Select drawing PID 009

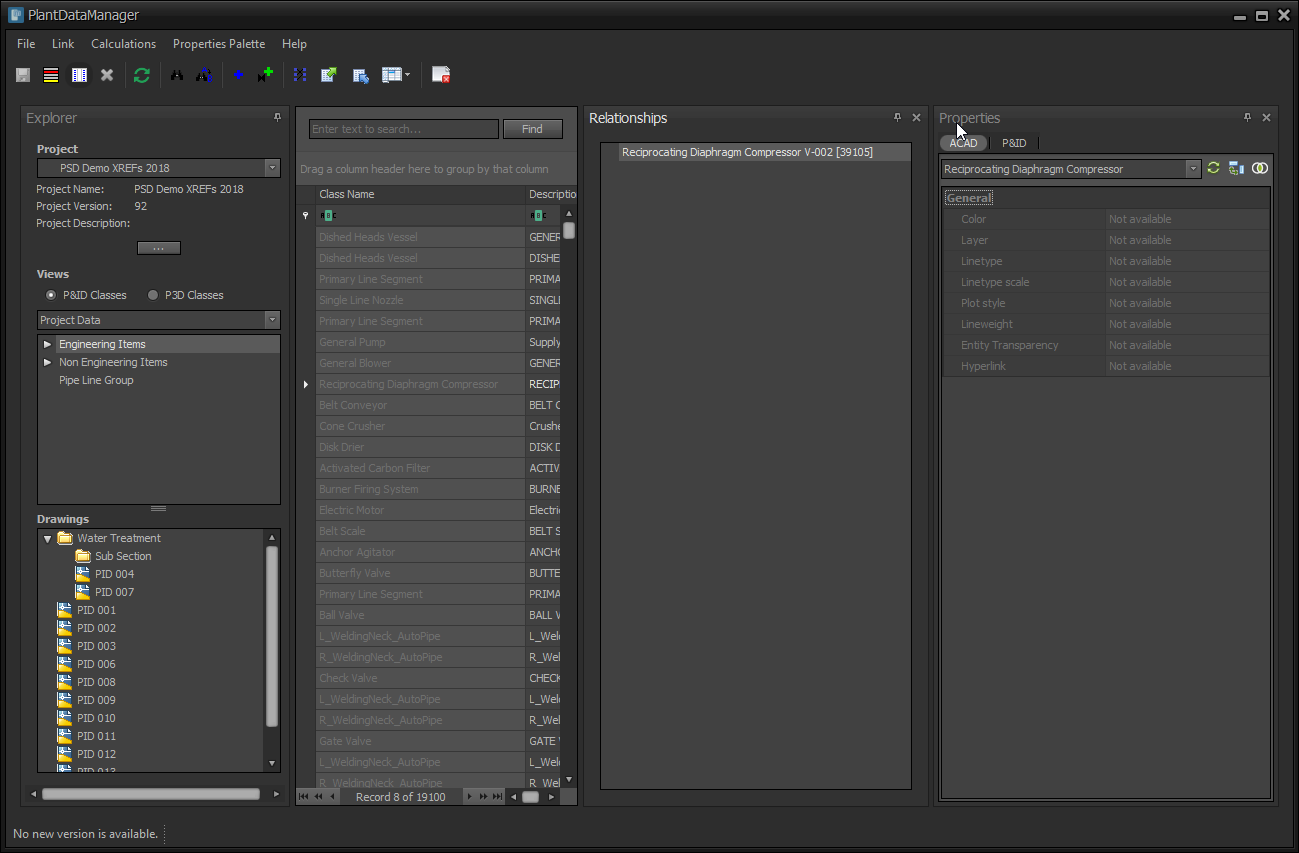point(96,700)
